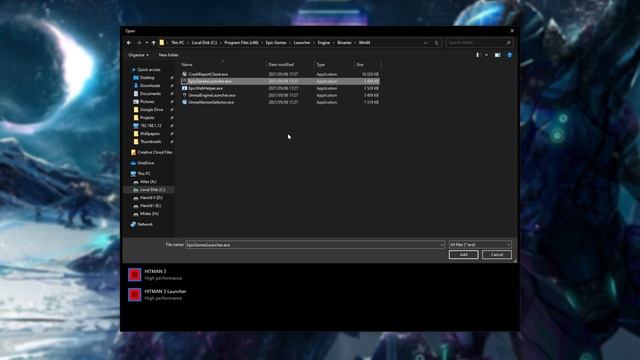Select This PC in sidebar
This screenshot has width=640, height=360.
pyautogui.click(x=144, y=173)
